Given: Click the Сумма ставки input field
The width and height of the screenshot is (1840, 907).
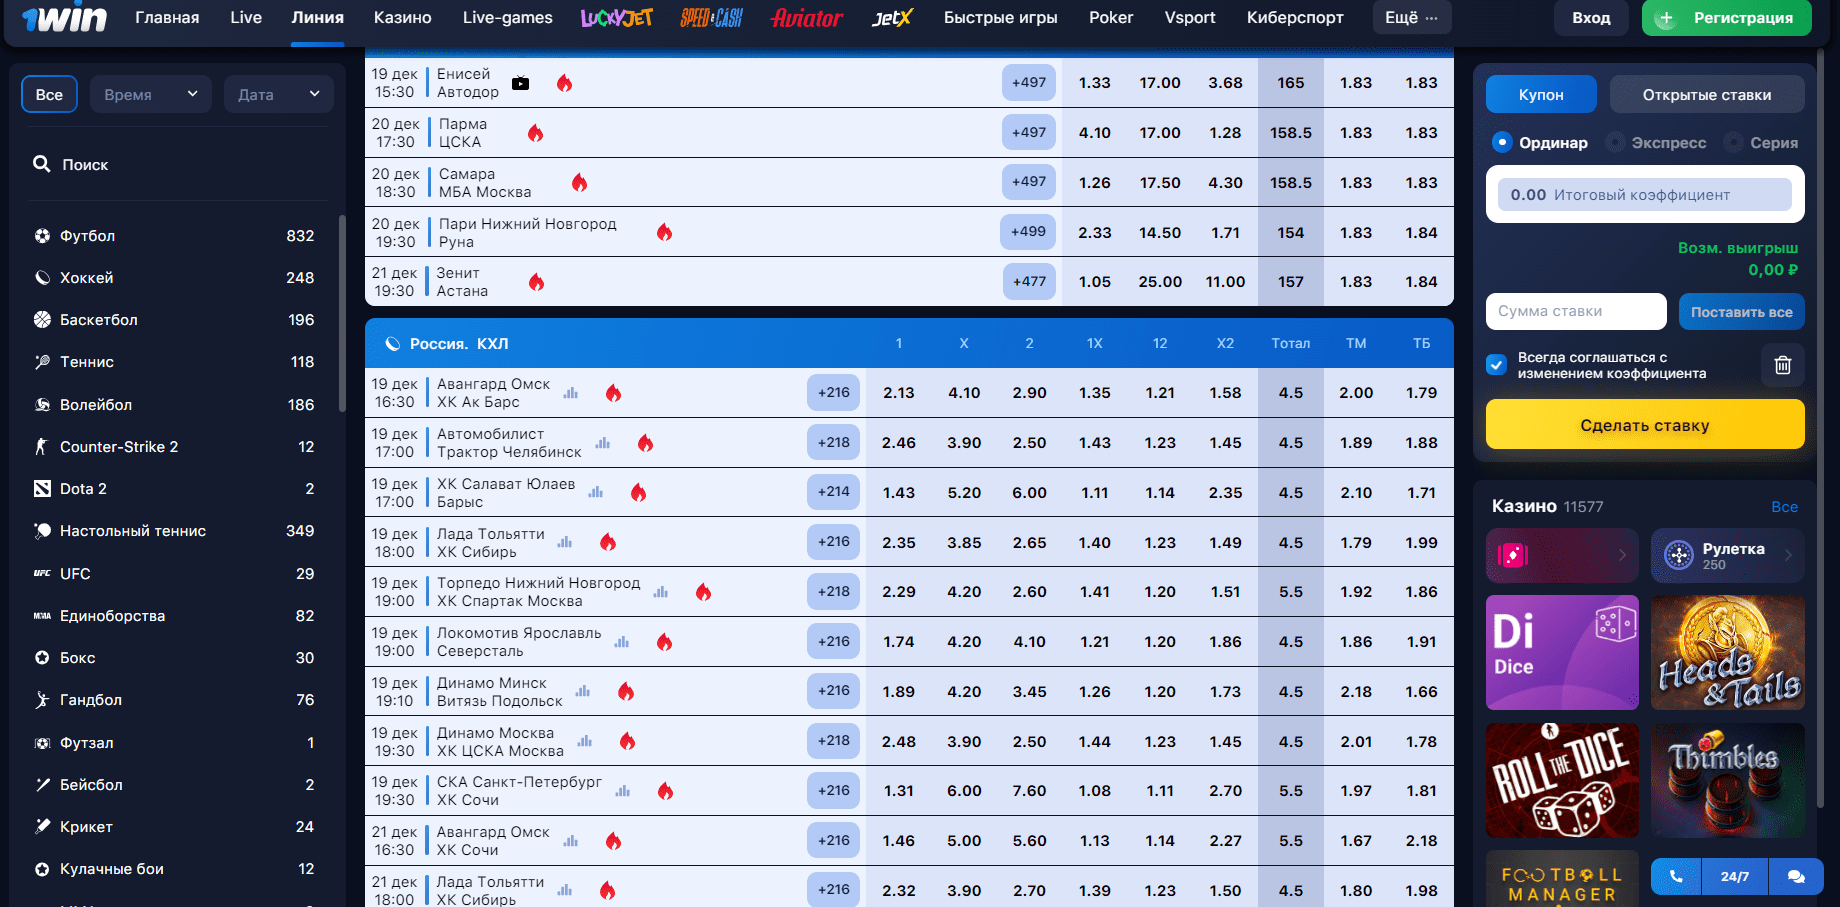Looking at the screenshot, I should pos(1576,311).
